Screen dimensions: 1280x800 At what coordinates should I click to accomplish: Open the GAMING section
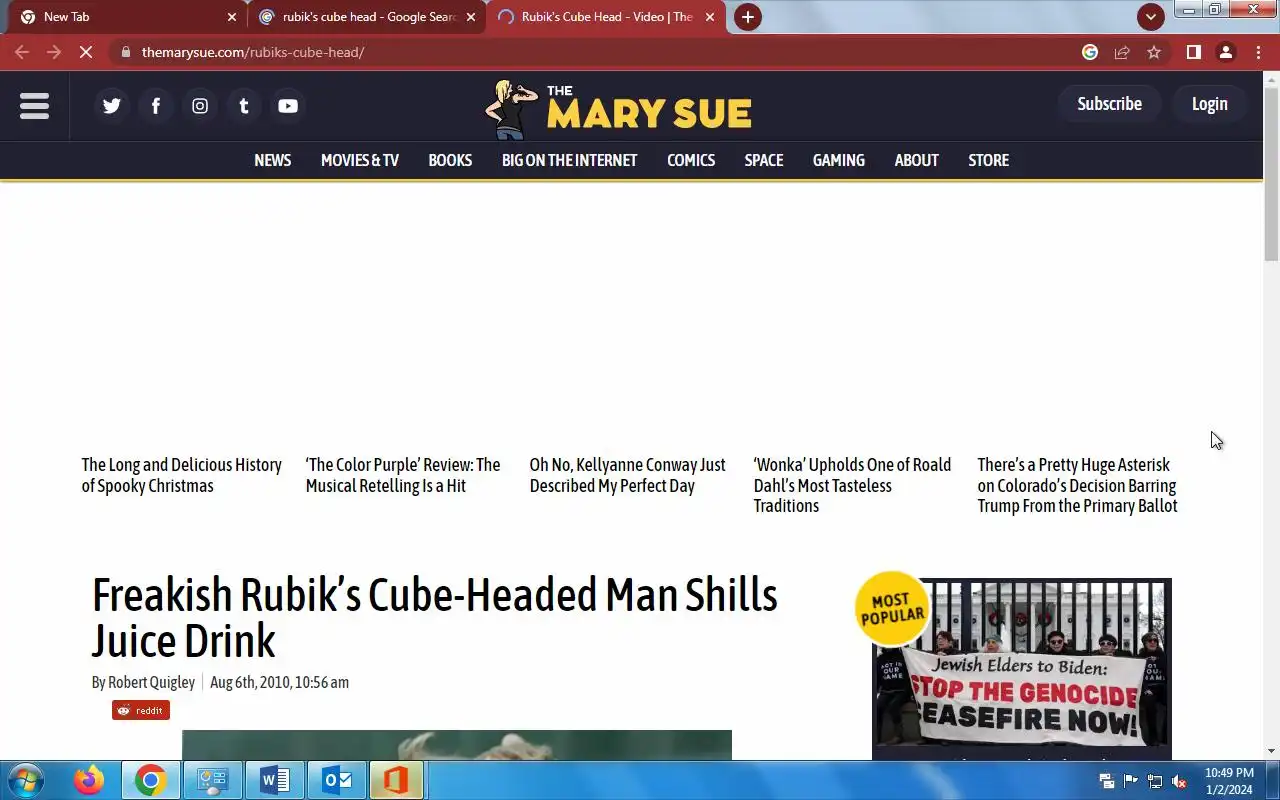click(x=839, y=160)
